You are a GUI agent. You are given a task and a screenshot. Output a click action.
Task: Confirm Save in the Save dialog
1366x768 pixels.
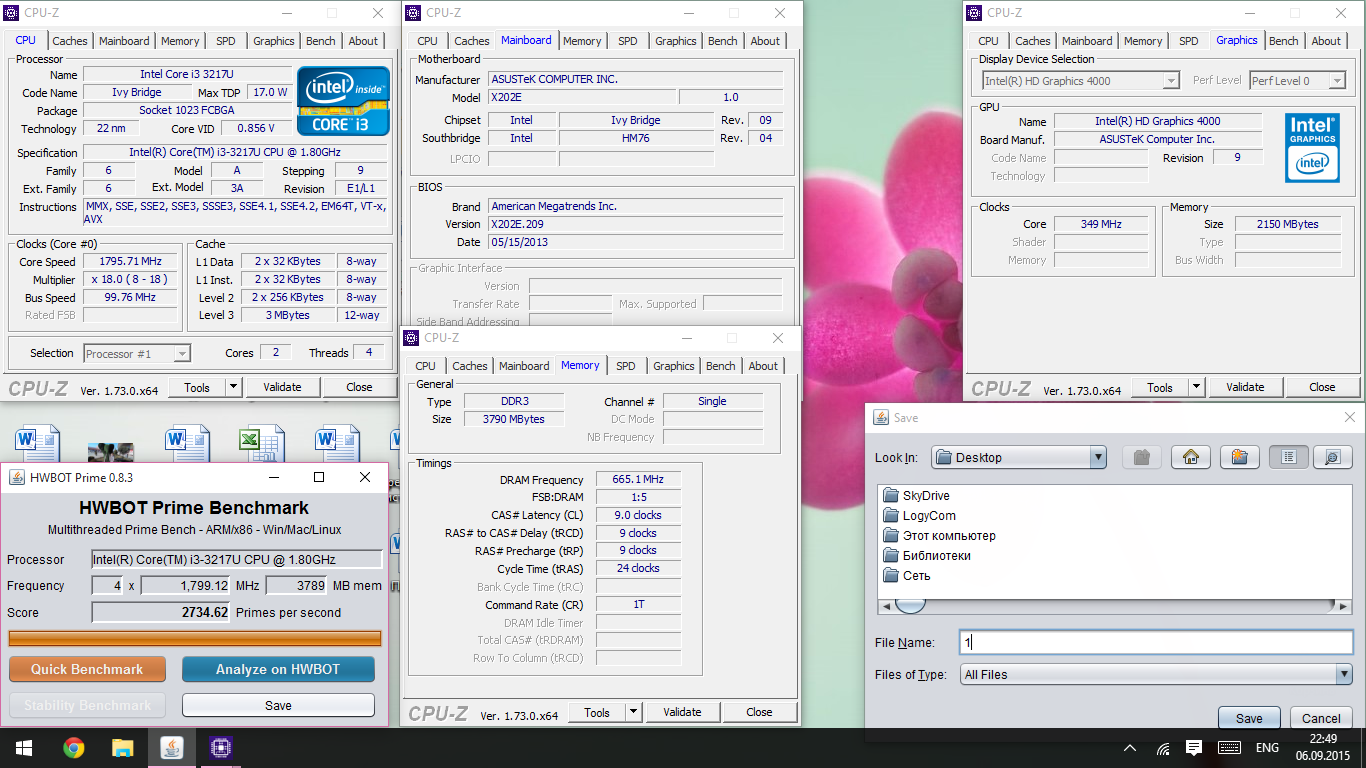(1249, 718)
